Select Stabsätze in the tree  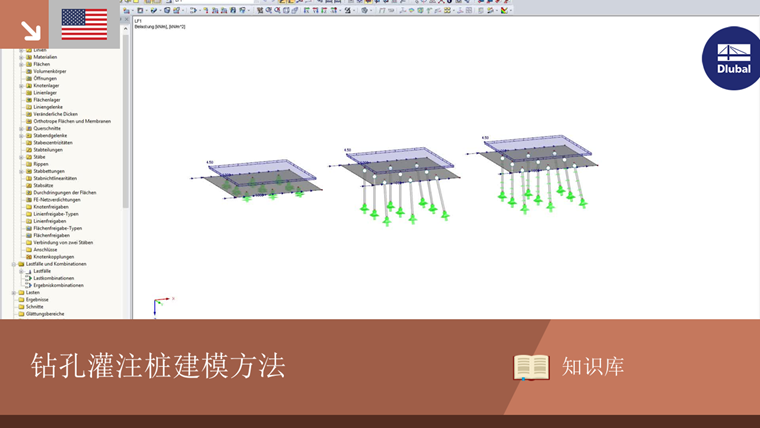click(x=43, y=185)
